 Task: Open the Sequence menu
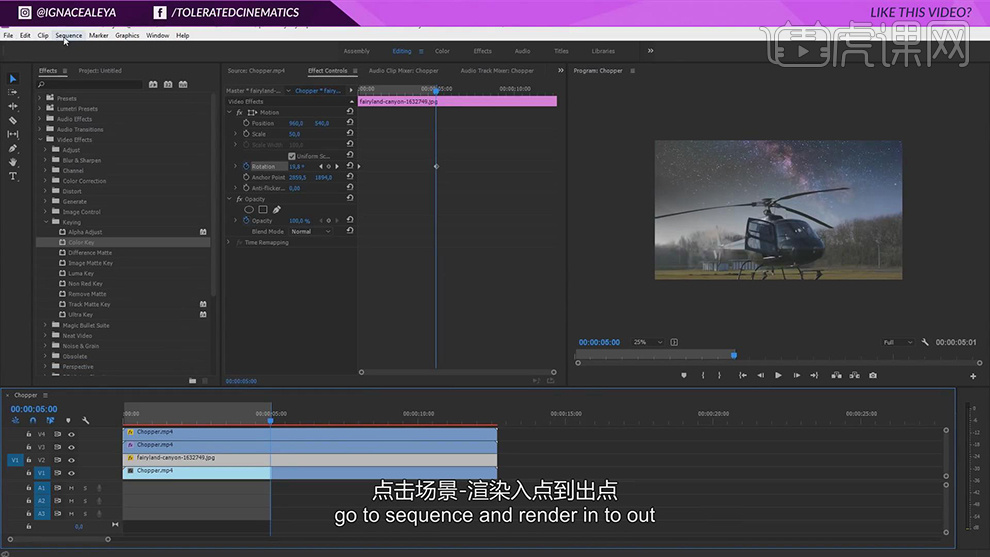68,35
